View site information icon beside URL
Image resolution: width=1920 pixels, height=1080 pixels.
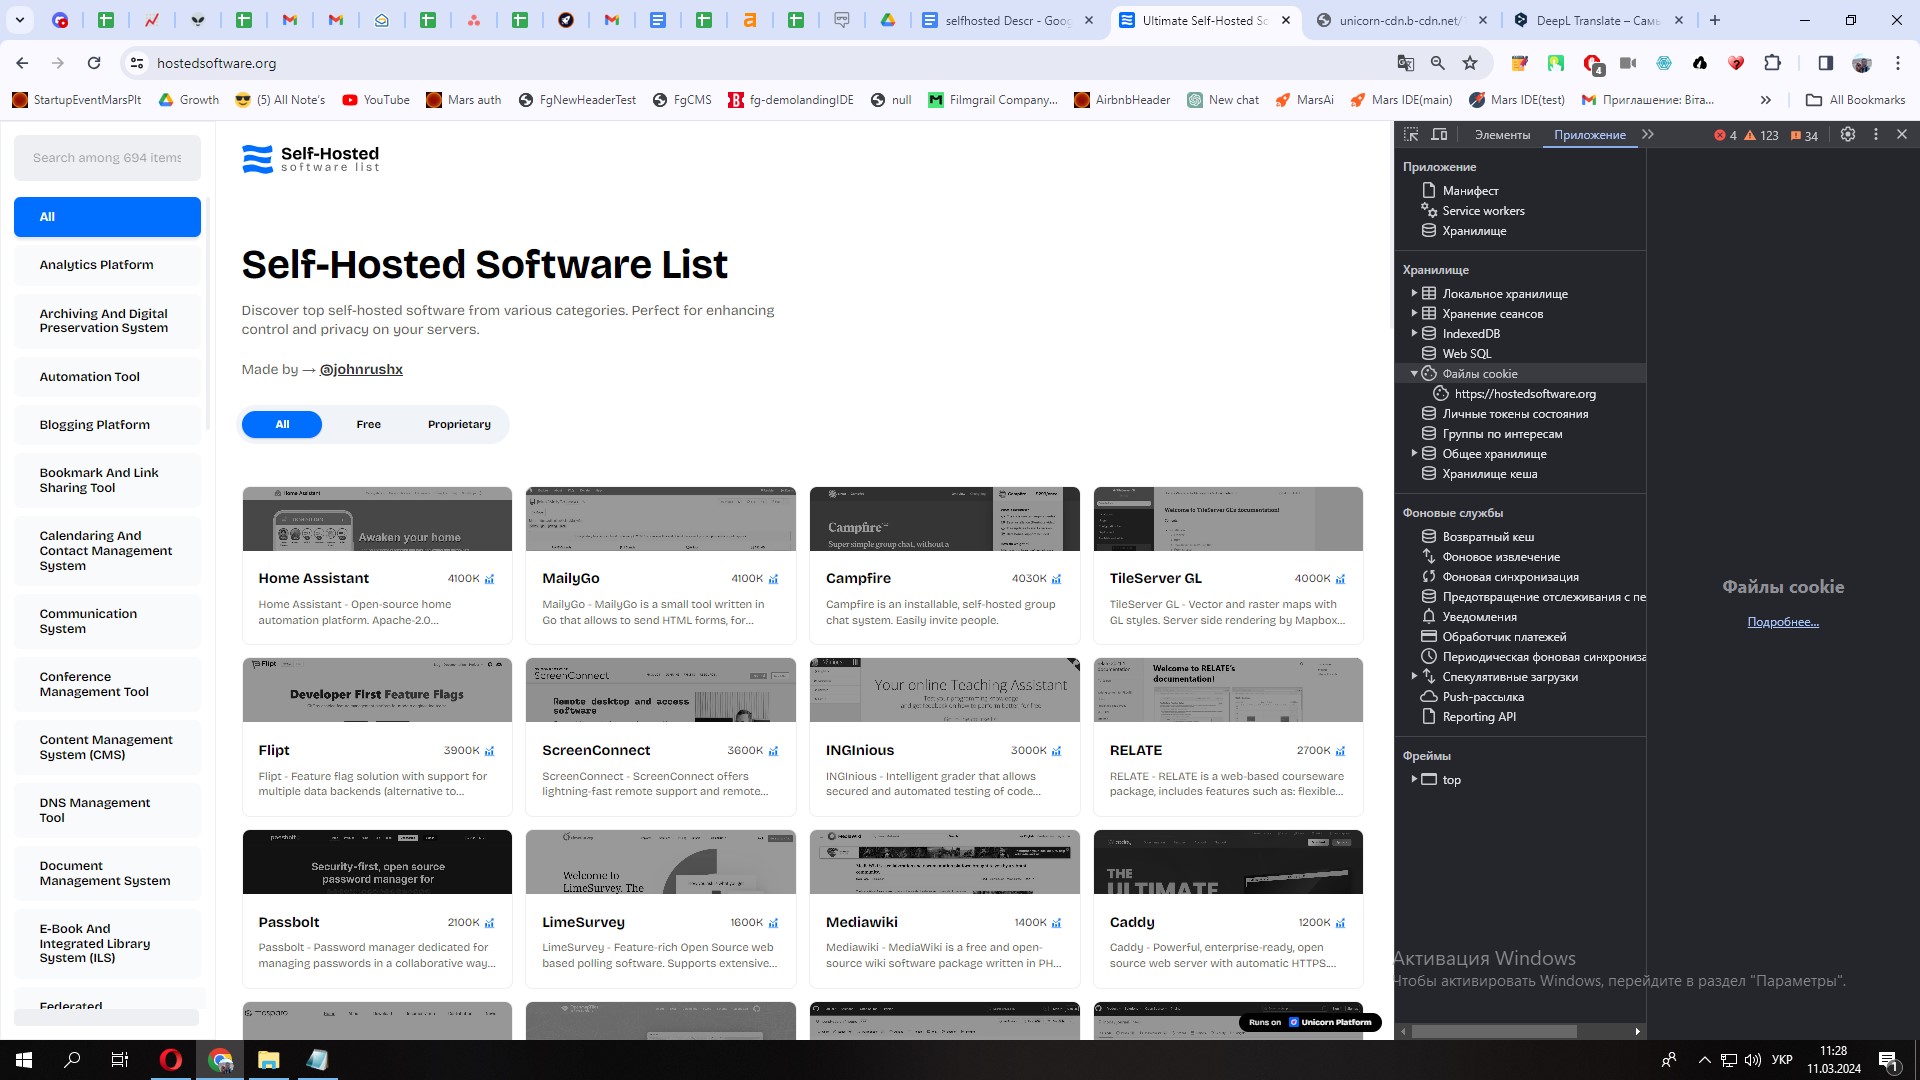[x=137, y=63]
